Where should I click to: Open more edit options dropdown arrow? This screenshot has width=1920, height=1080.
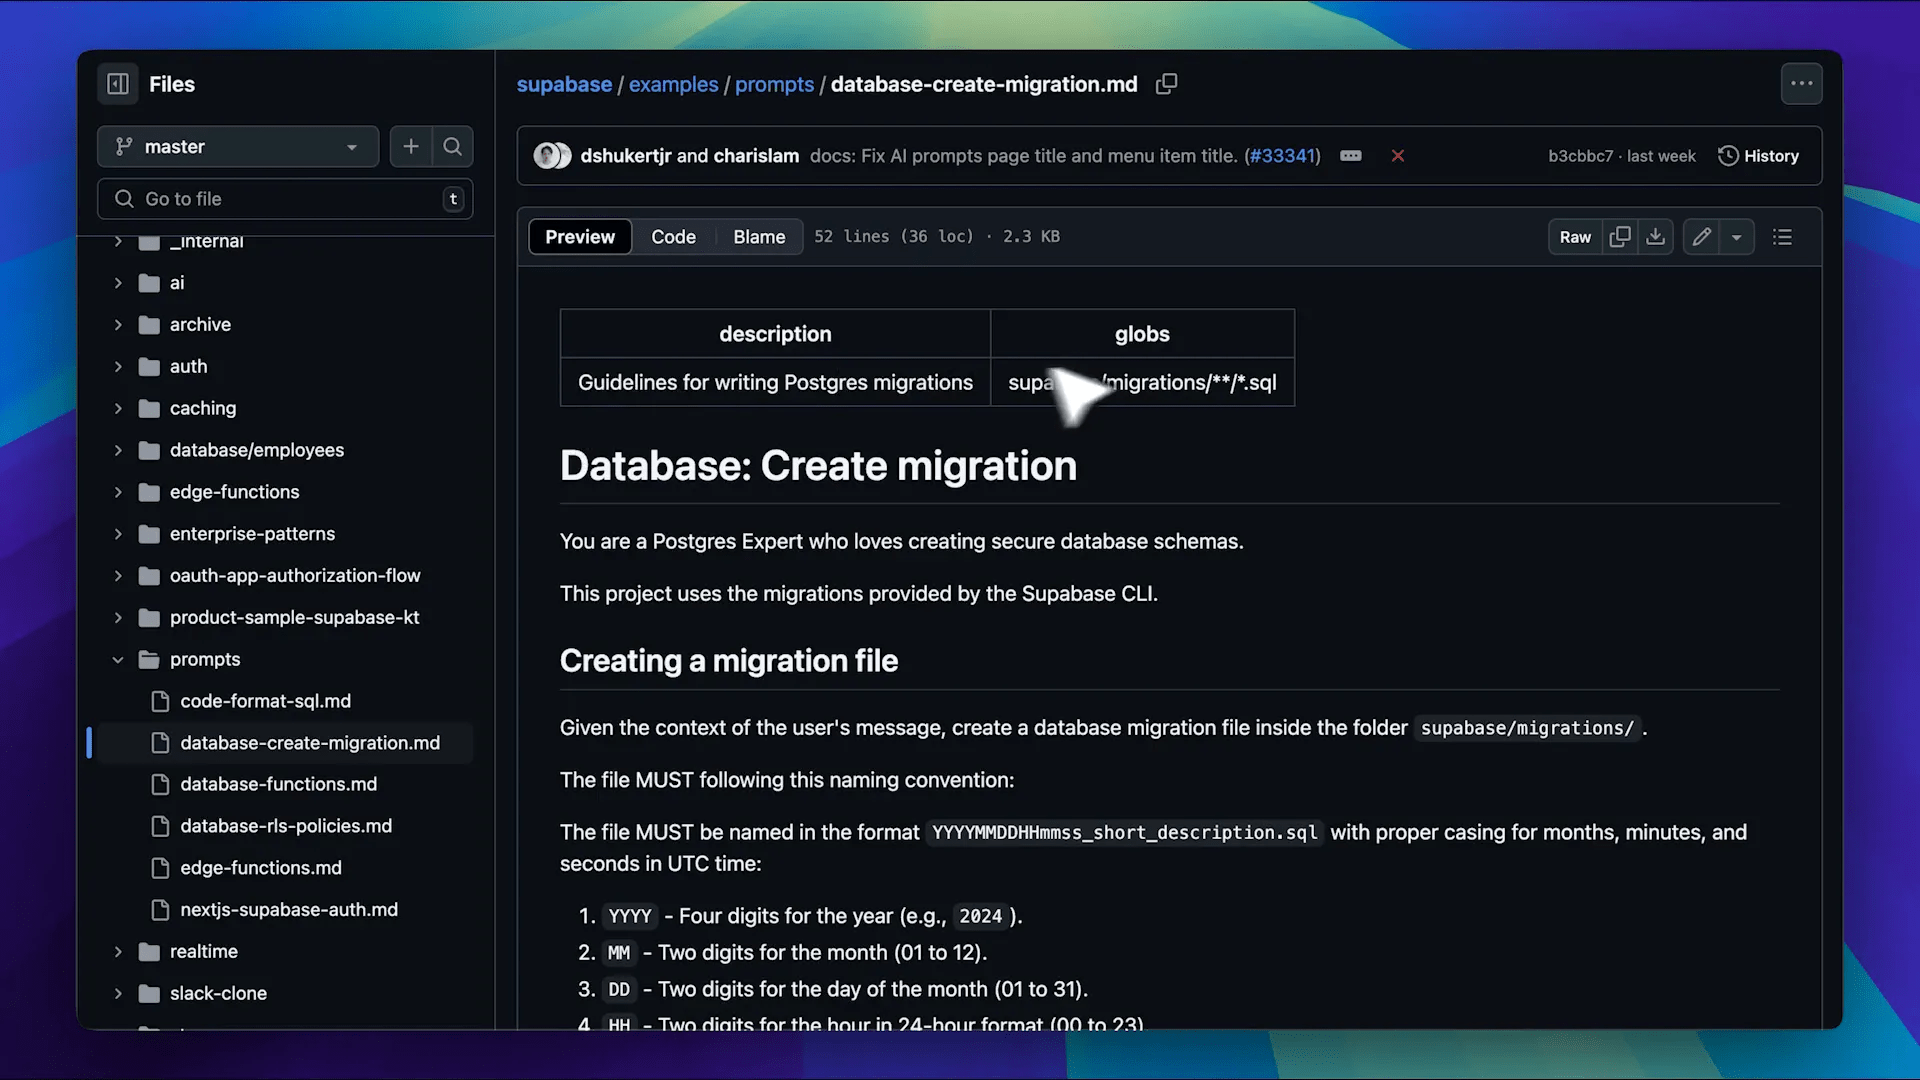point(1737,237)
